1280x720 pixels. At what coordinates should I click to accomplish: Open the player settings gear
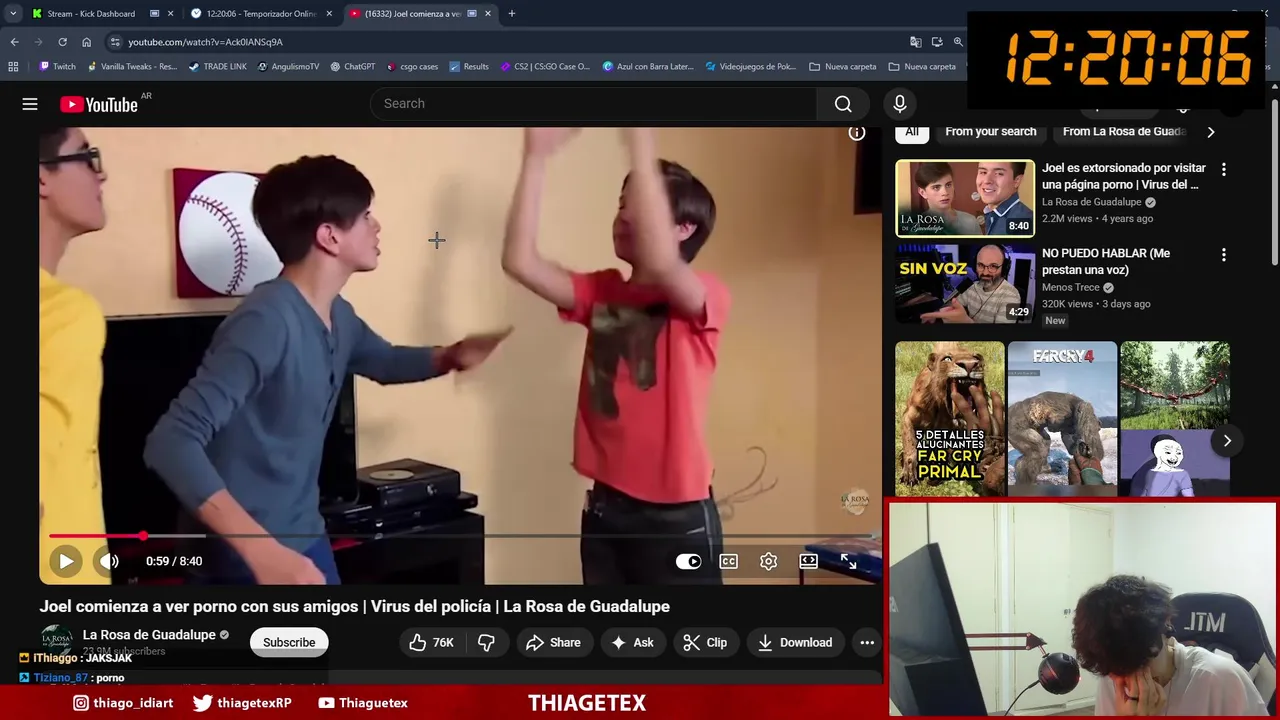pos(768,561)
